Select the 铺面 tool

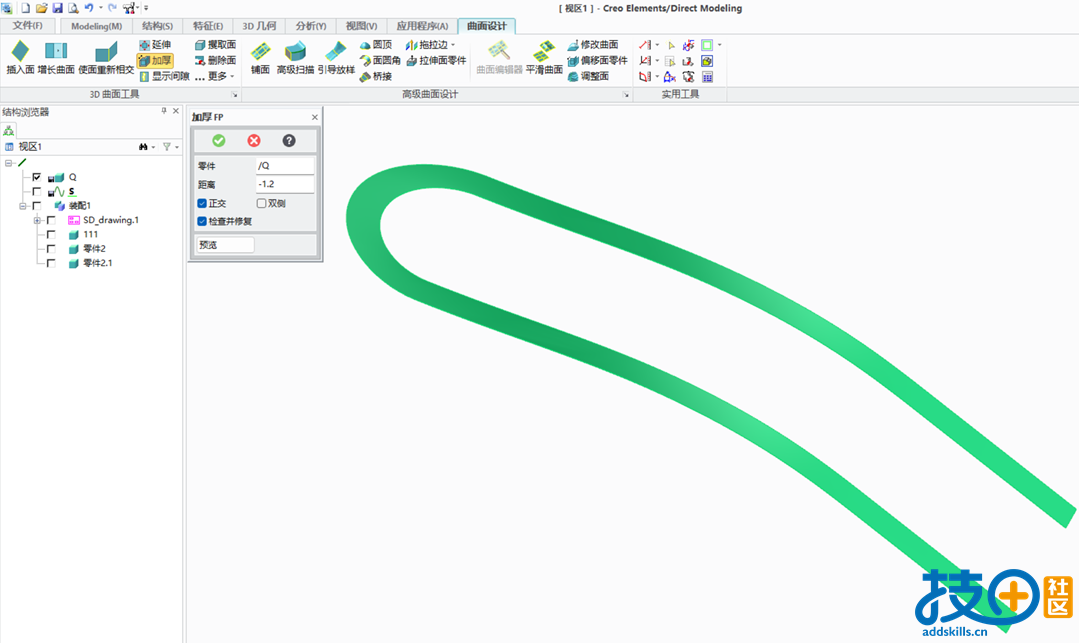[260, 57]
